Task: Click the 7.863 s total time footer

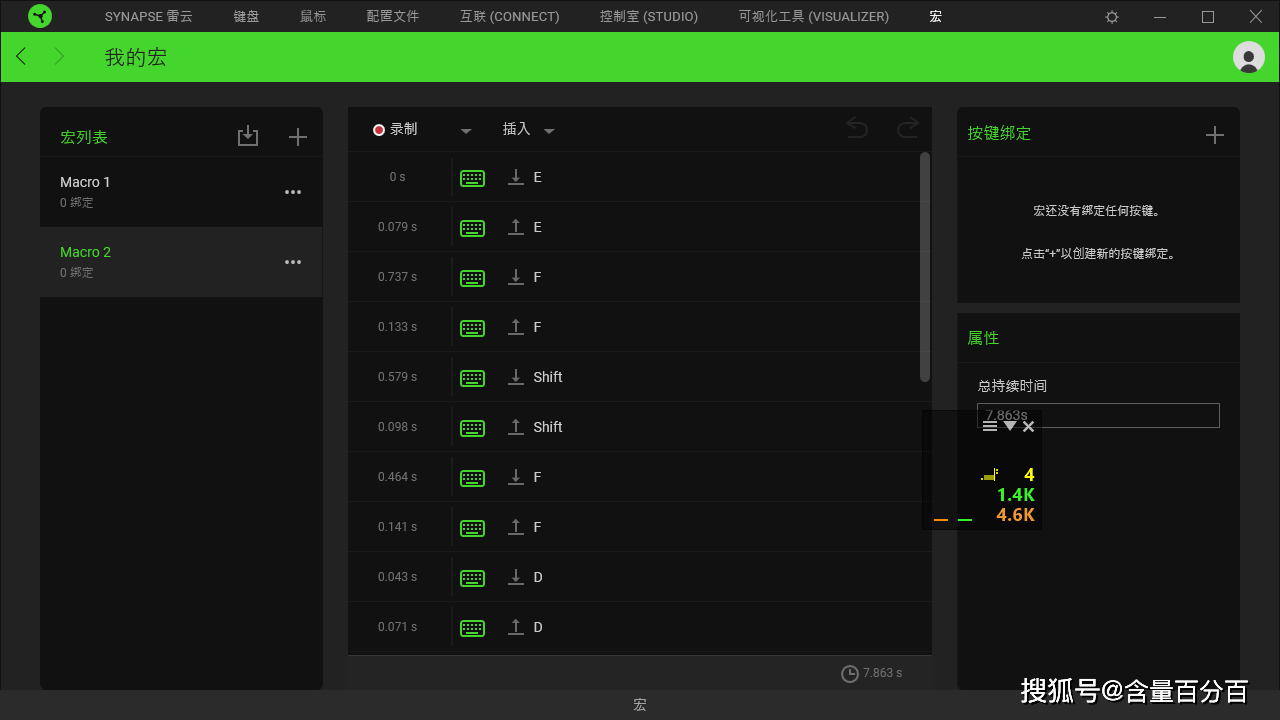Action: pyautogui.click(x=882, y=673)
